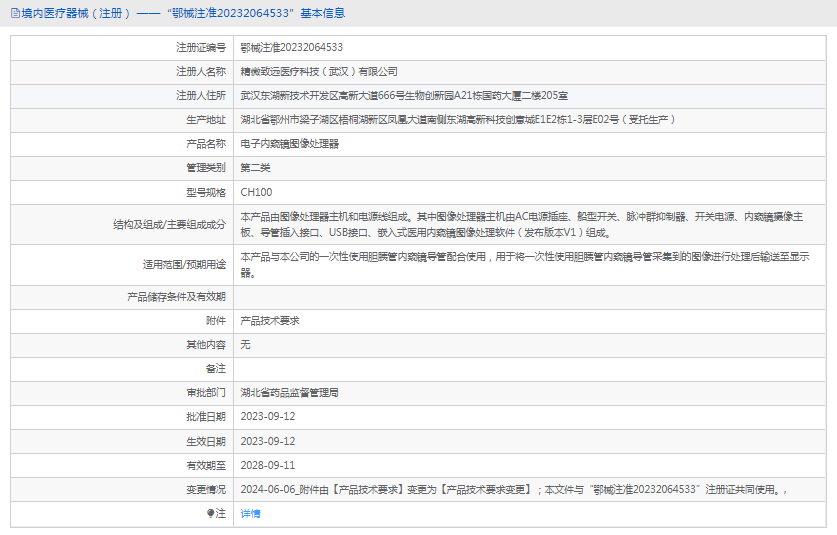This screenshot has width=837, height=535.
Task: Click the bulb icon beside 注 label
Action: pos(210,514)
